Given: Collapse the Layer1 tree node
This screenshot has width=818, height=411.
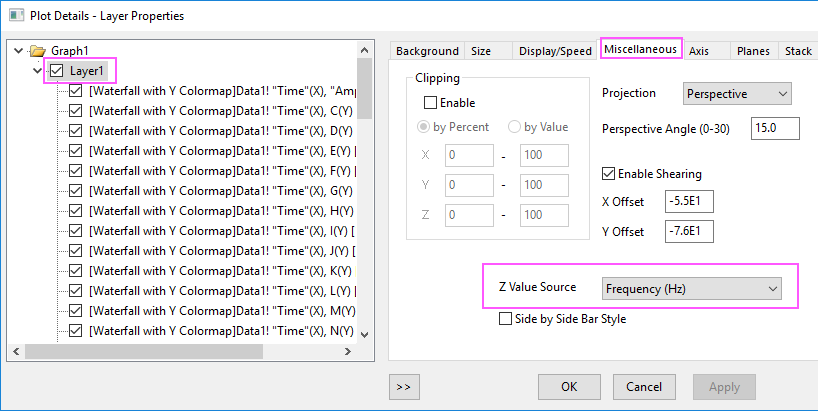Looking at the screenshot, I should (37, 71).
